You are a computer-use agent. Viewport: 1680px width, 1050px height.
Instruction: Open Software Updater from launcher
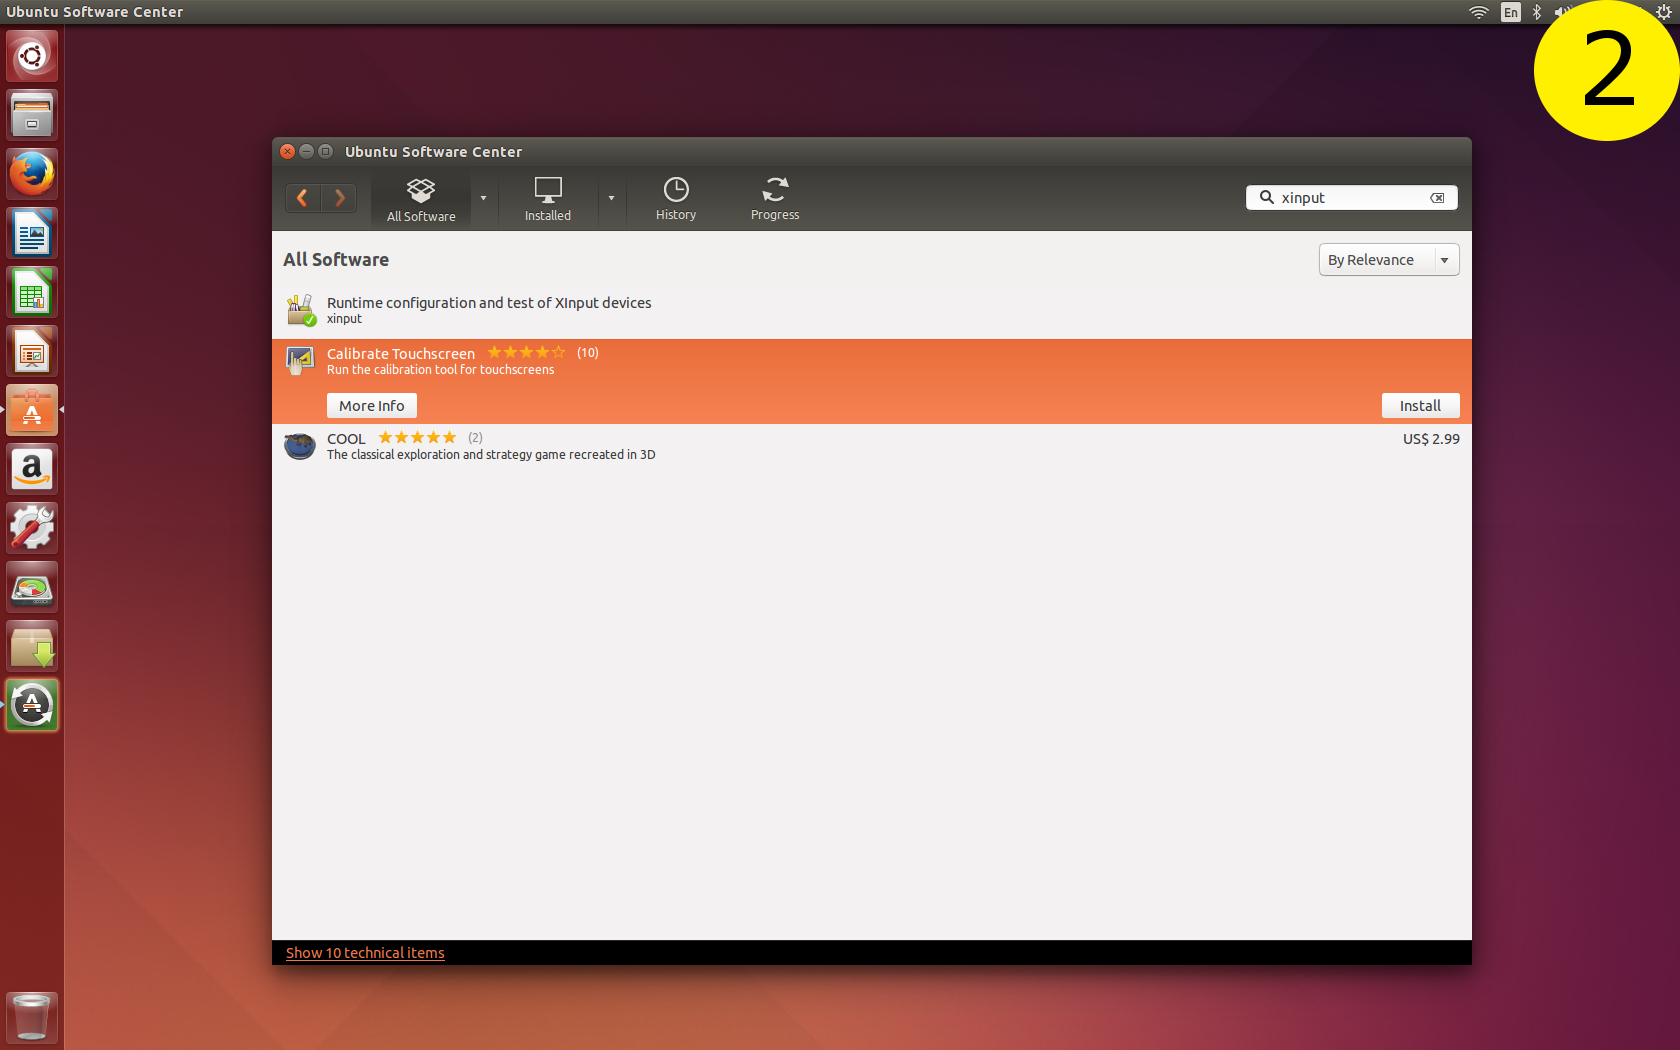click(32, 705)
